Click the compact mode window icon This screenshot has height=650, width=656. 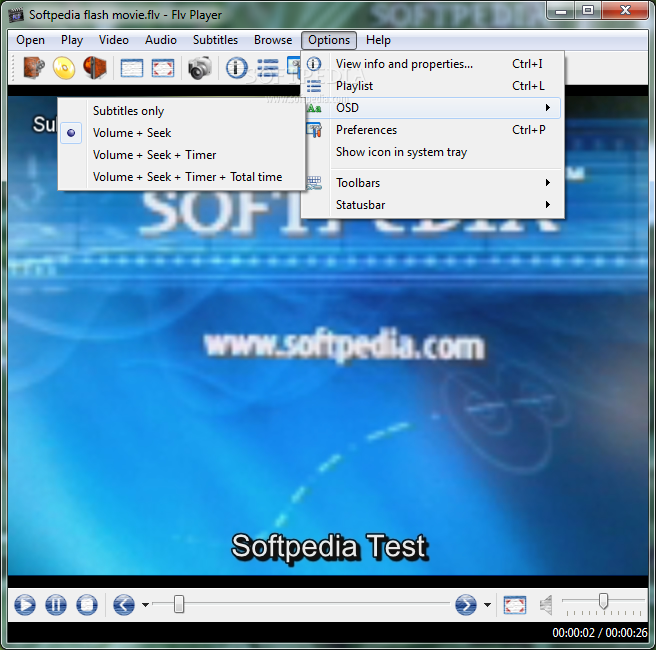(132, 68)
